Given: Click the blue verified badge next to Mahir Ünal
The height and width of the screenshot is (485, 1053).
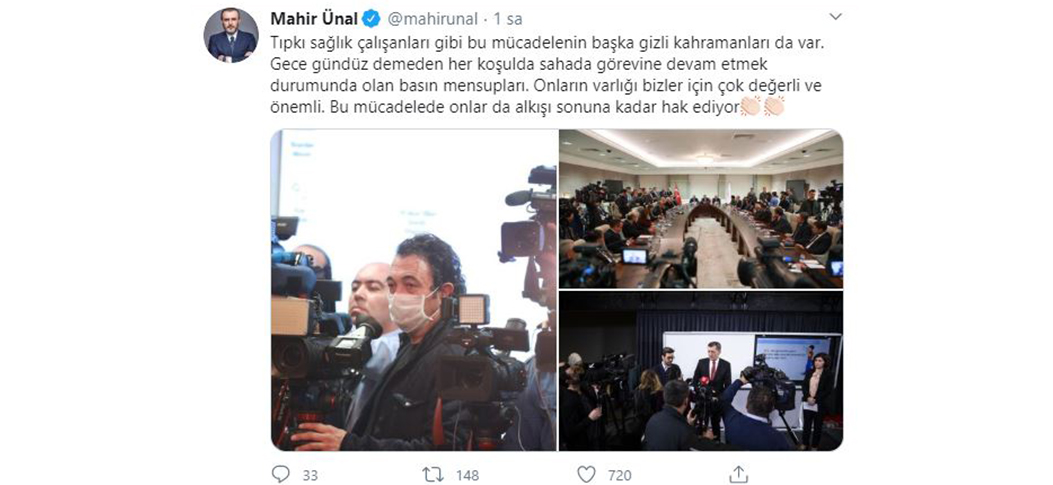Looking at the screenshot, I should 371,18.
